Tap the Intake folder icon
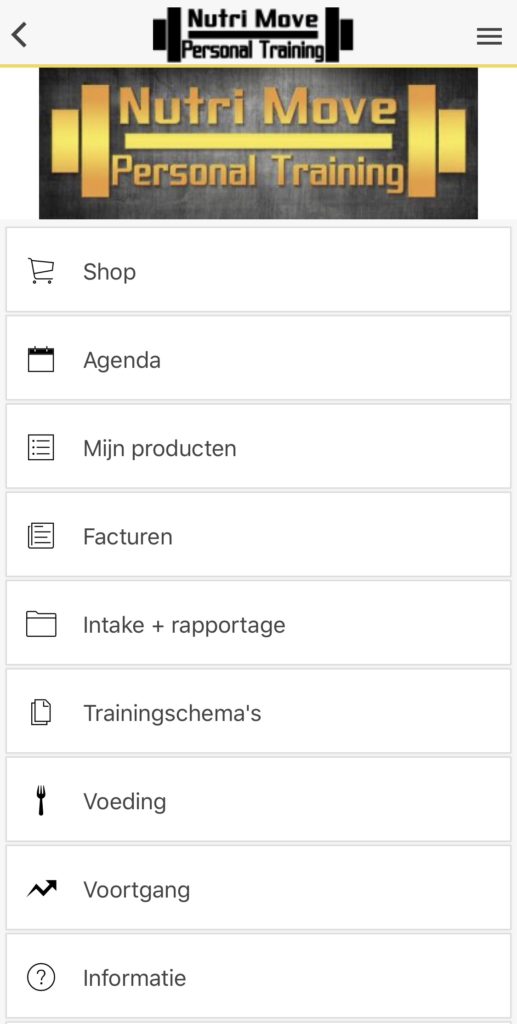Image resolution: width=517 pixels, height=1024 pixels. click(41, 624)
